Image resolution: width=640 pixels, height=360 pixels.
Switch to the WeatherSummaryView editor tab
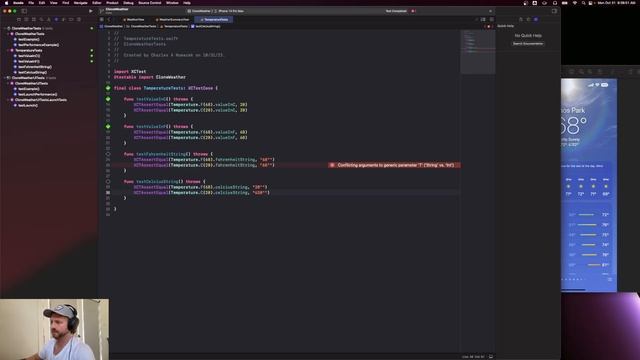point(172,19)
